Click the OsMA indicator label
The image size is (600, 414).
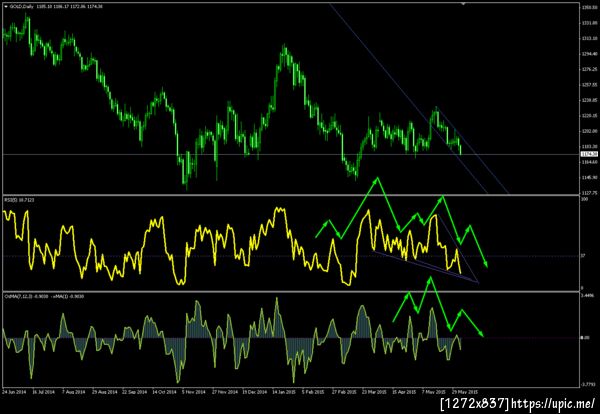(44, 296)
